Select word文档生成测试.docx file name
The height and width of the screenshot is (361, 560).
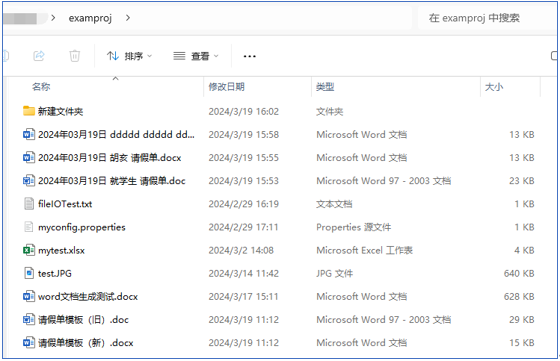tap(88, 297)
